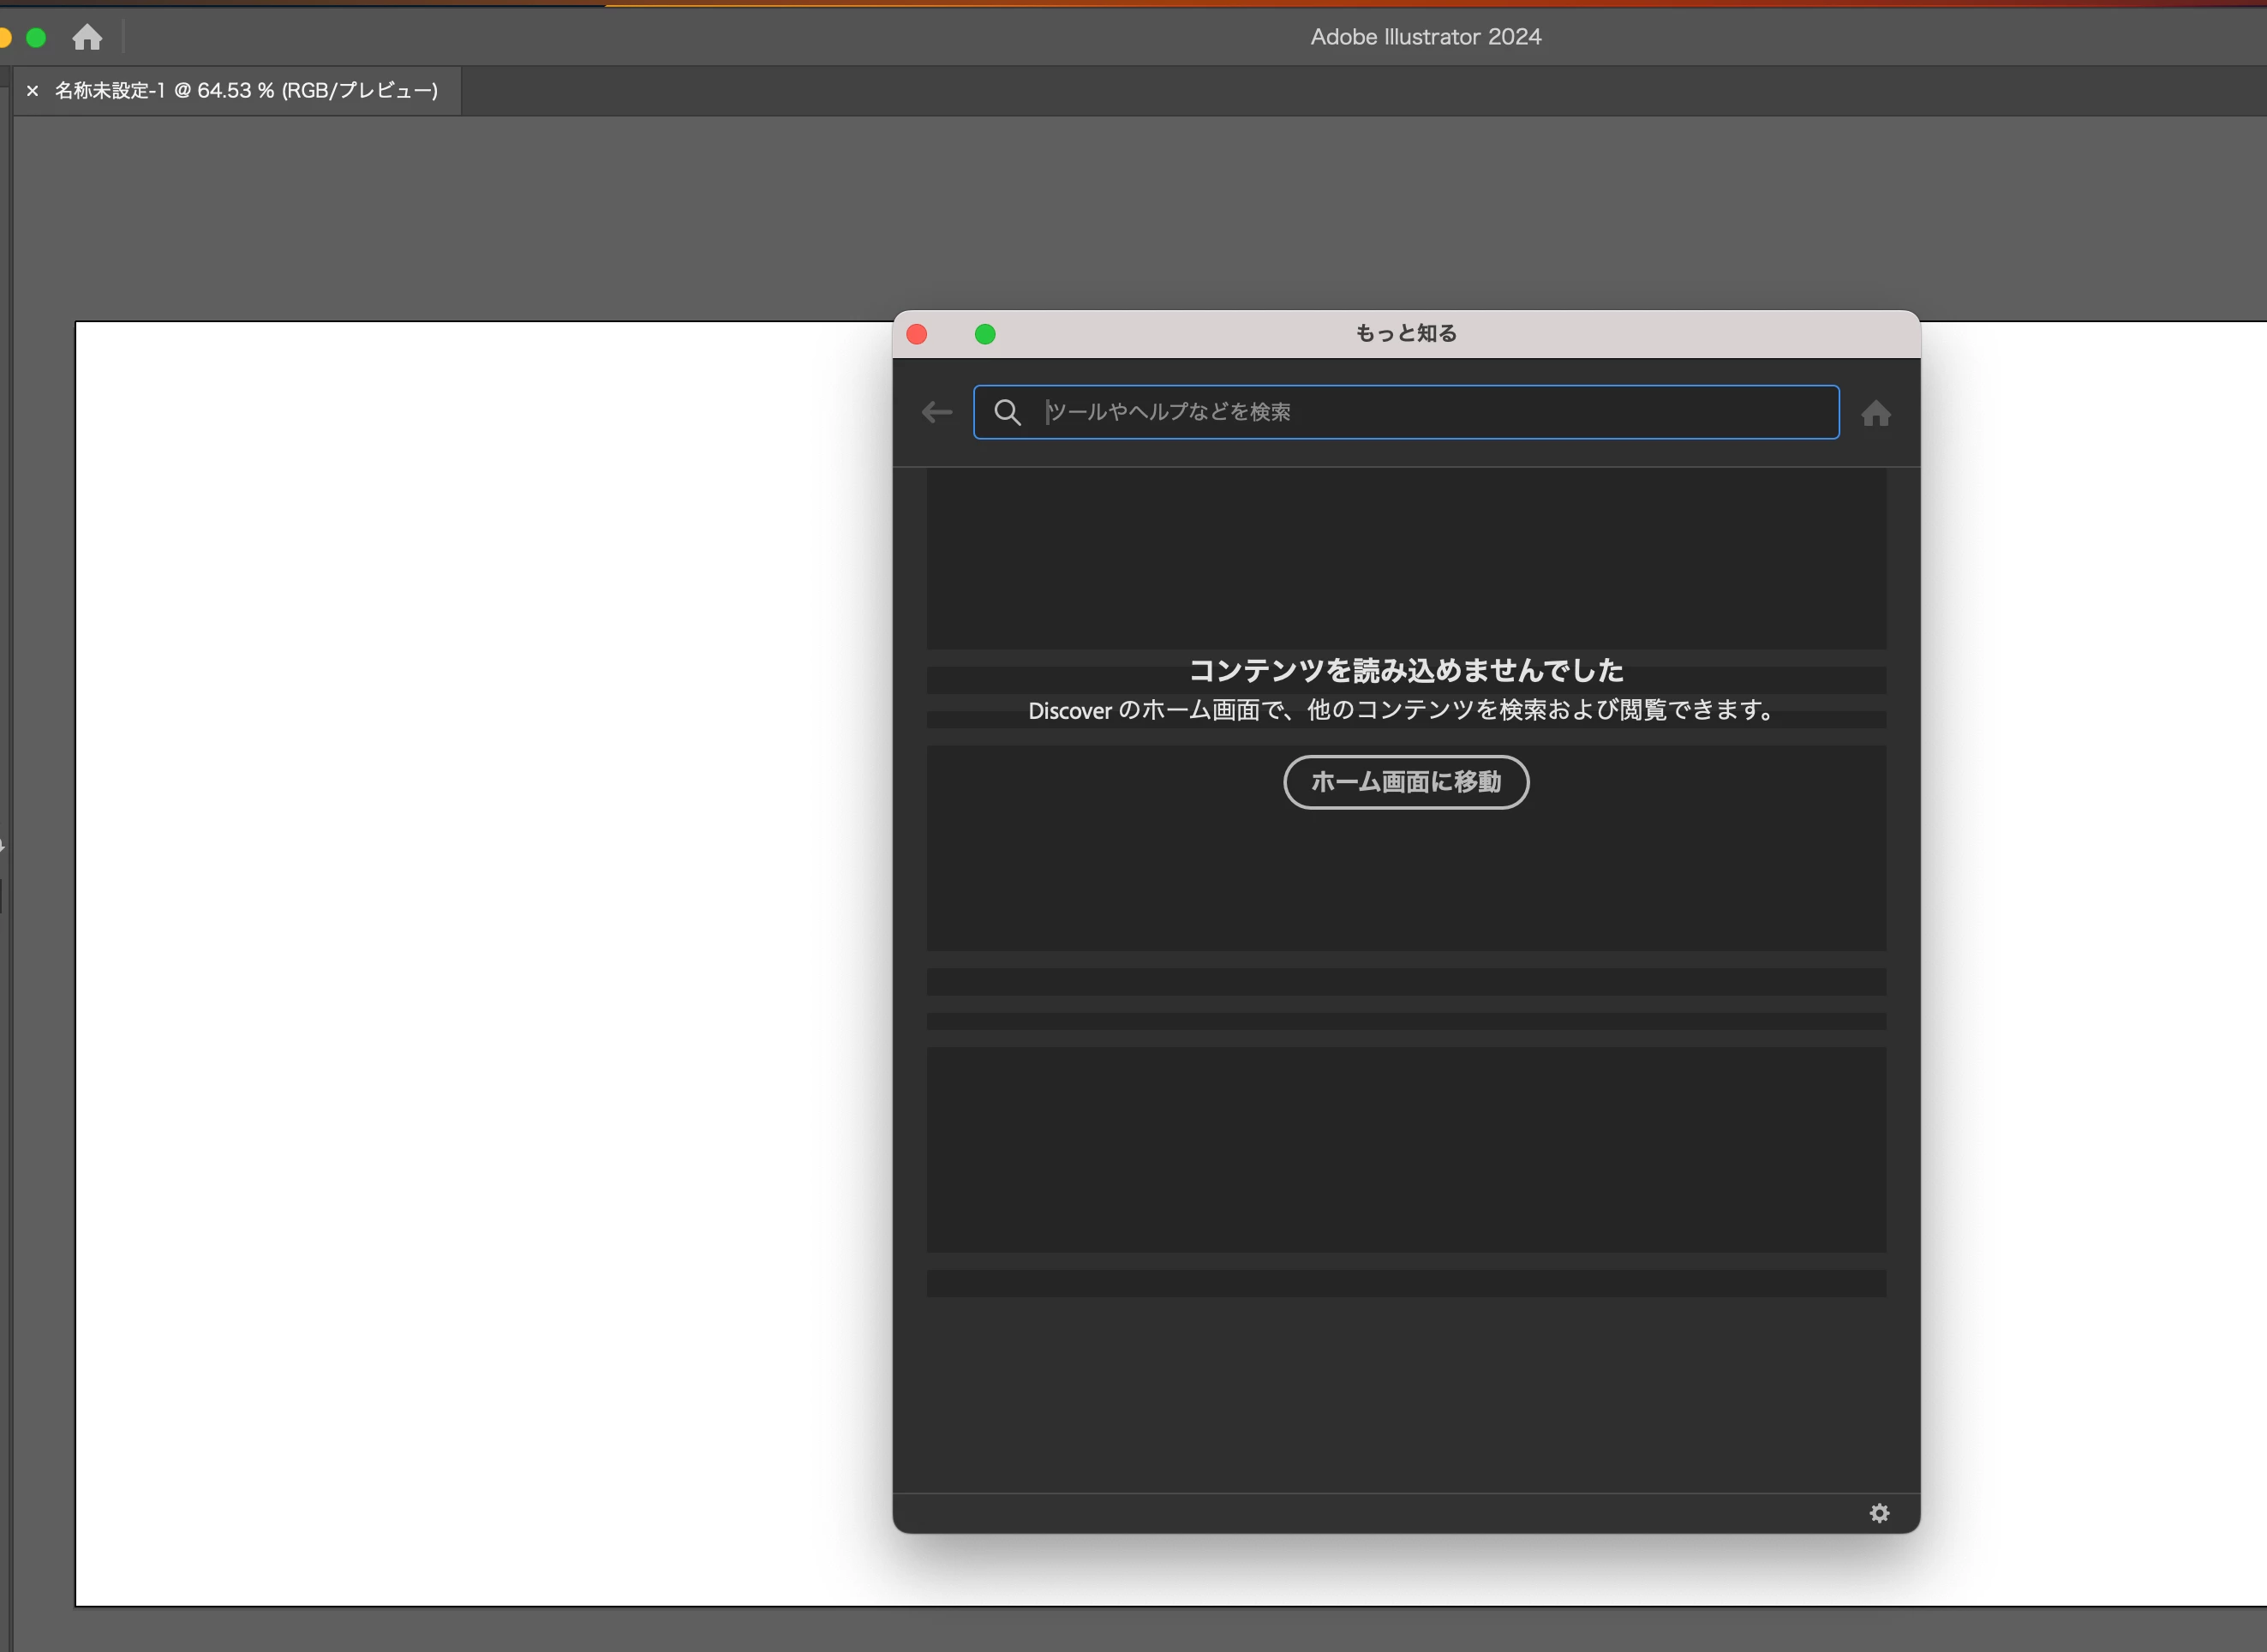Focus the ツールやヘルプなどを検索 search field
The image size is (2267, 1652).
(1430, 412)
